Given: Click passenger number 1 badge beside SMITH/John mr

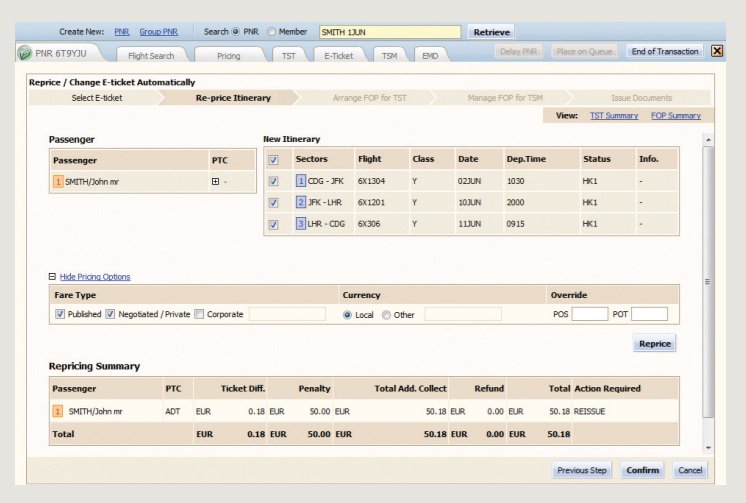Looking at the screenshot, I should click(58, 182).
